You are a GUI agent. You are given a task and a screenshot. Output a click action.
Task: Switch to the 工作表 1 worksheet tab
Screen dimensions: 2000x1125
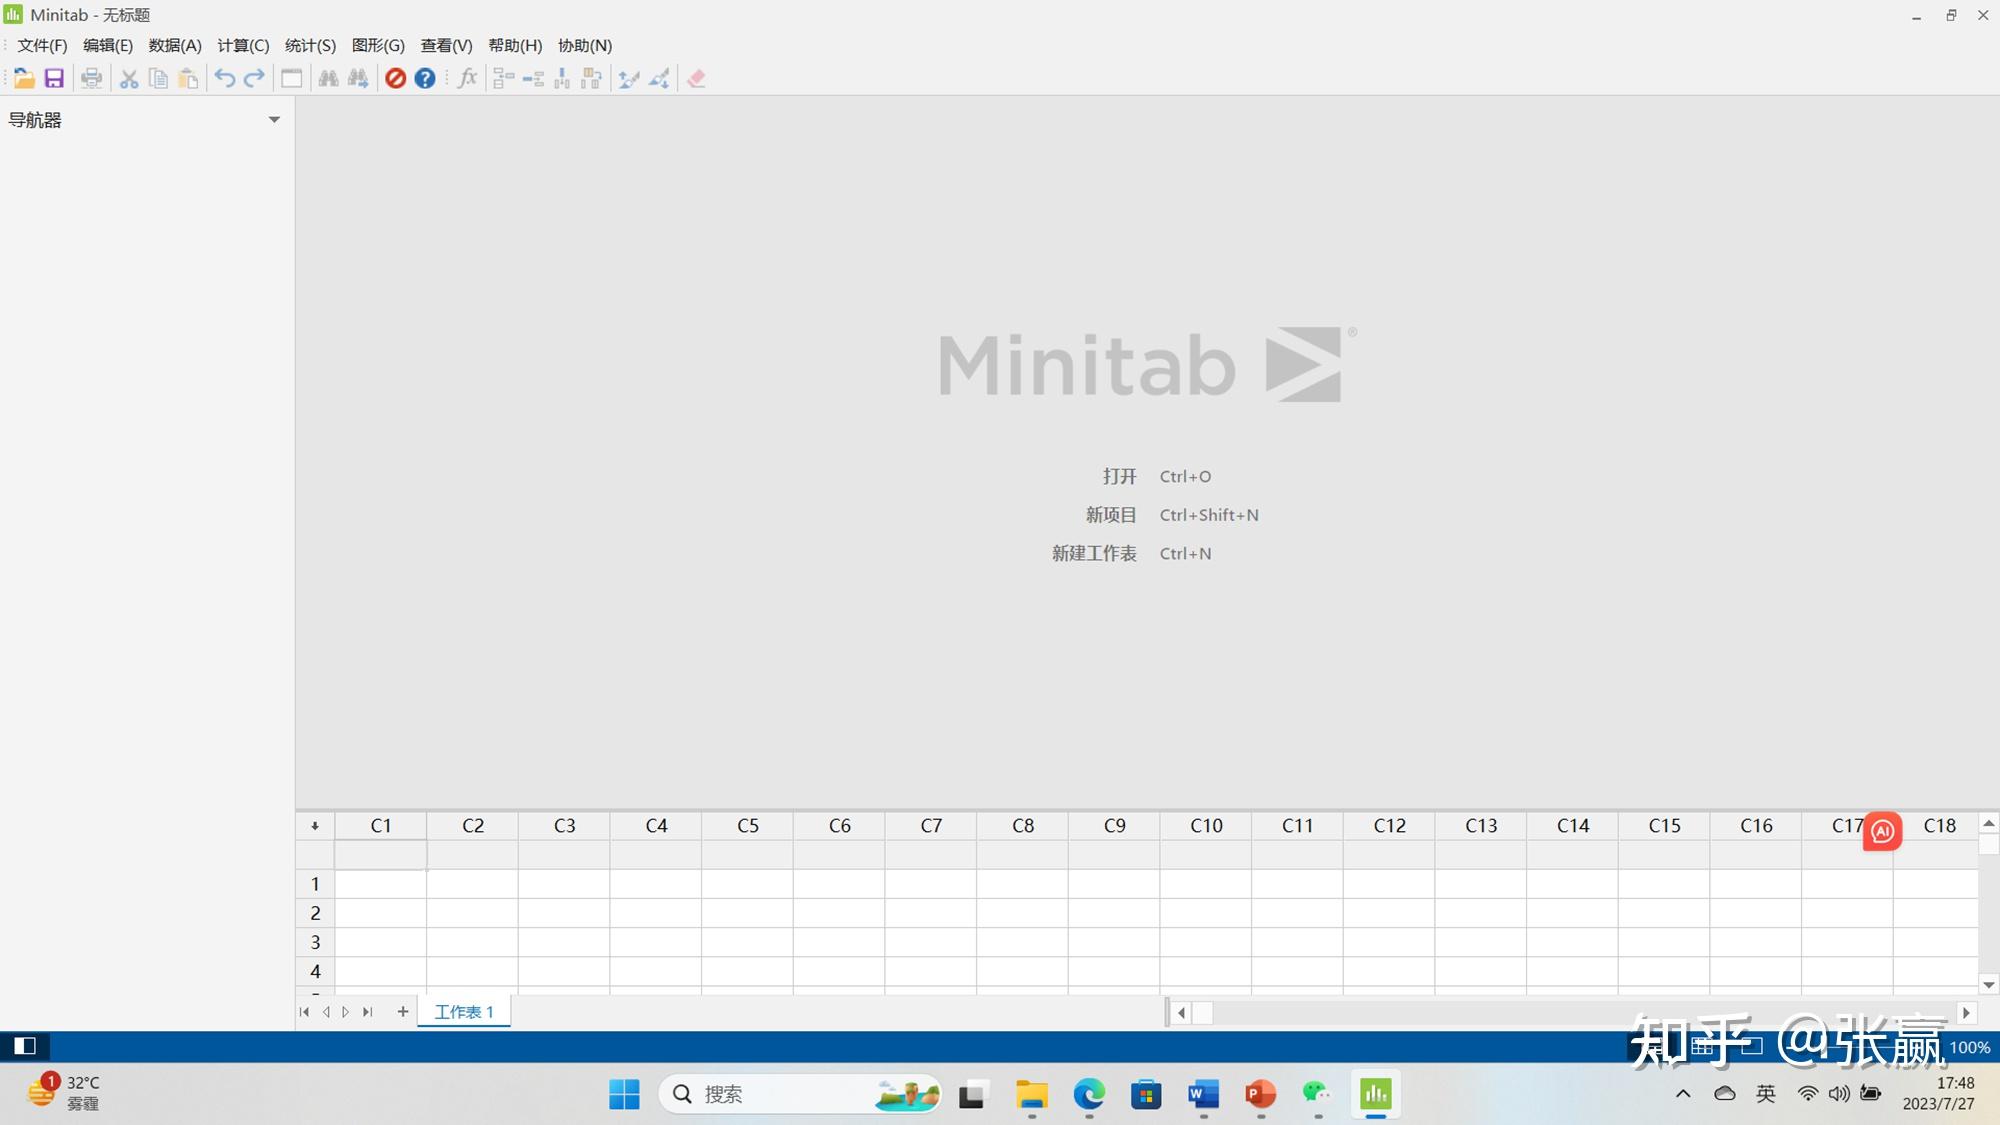click(463, 1011)
